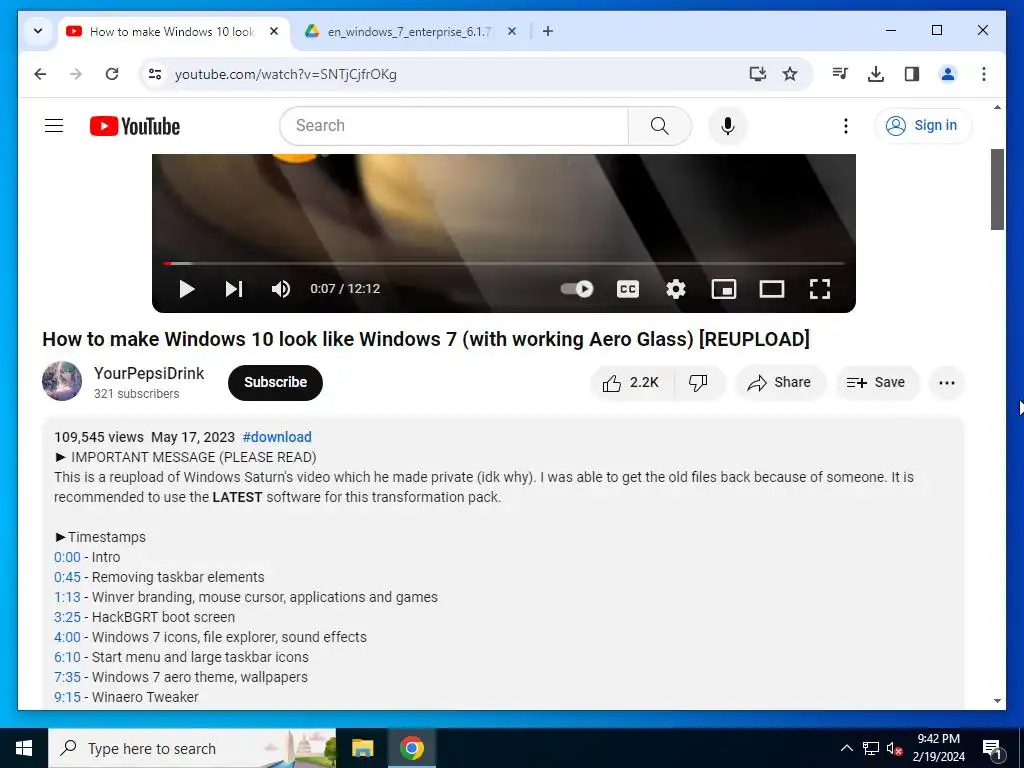Viewport: 1024px width, 768px height.
Task: Open the YourPepsiDrink channel name
Action: (x=149, y=373)
